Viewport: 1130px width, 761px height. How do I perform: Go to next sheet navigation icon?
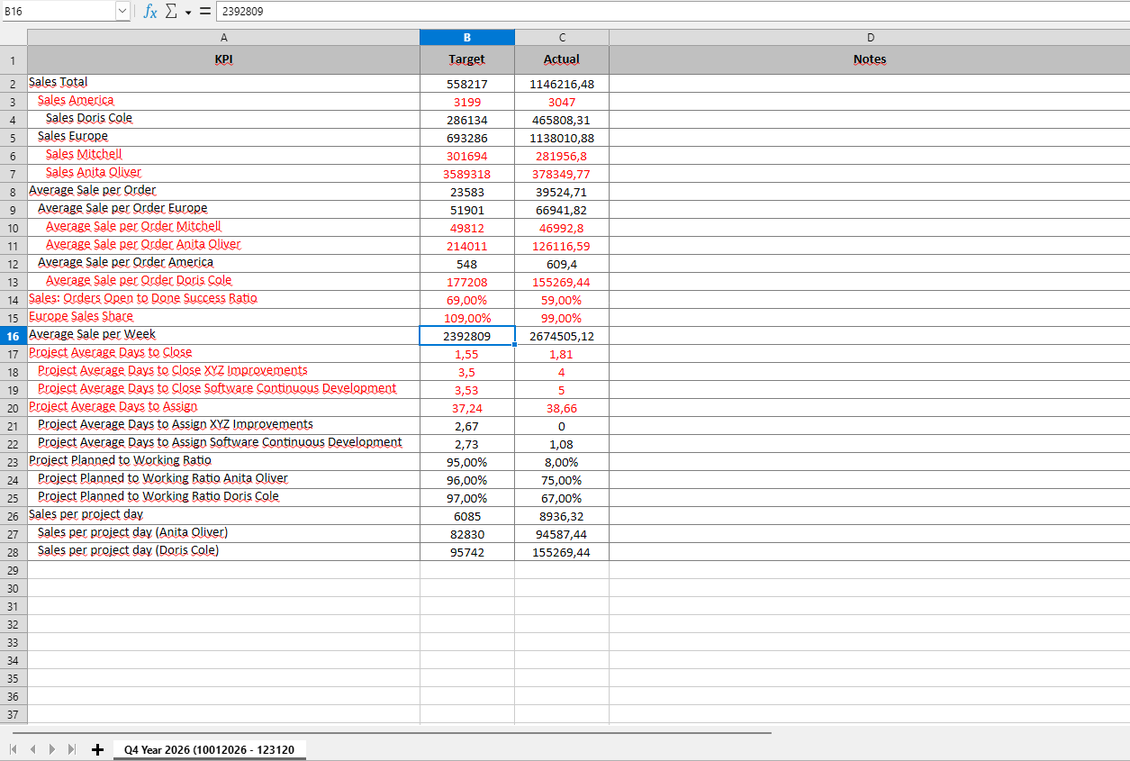tap(52, 749)
